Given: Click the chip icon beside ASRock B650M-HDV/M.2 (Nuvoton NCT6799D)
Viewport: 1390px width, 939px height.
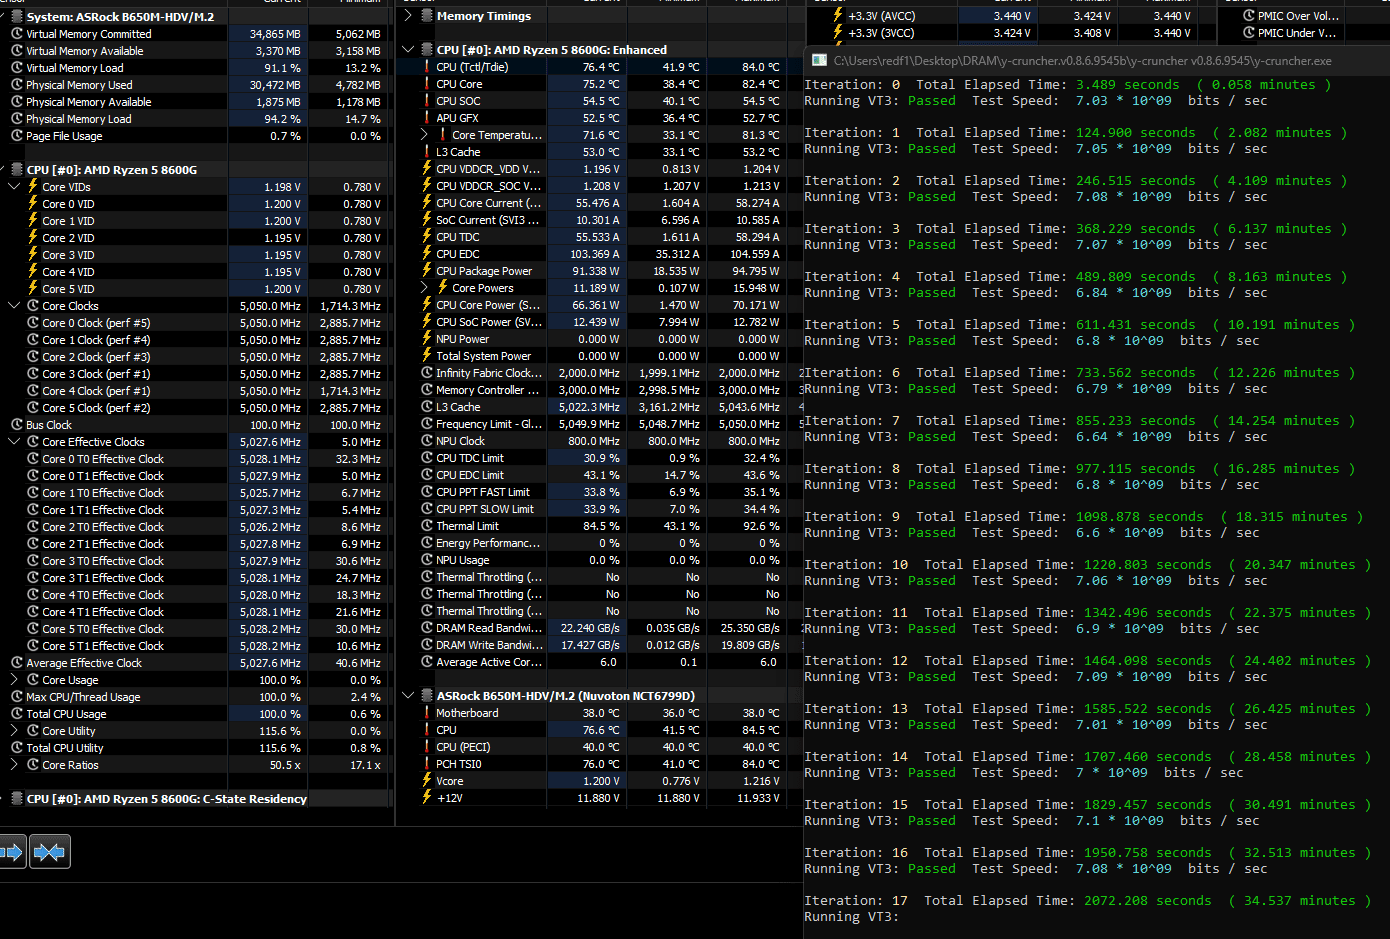Looking at the screenshot, I should (426, 696).
